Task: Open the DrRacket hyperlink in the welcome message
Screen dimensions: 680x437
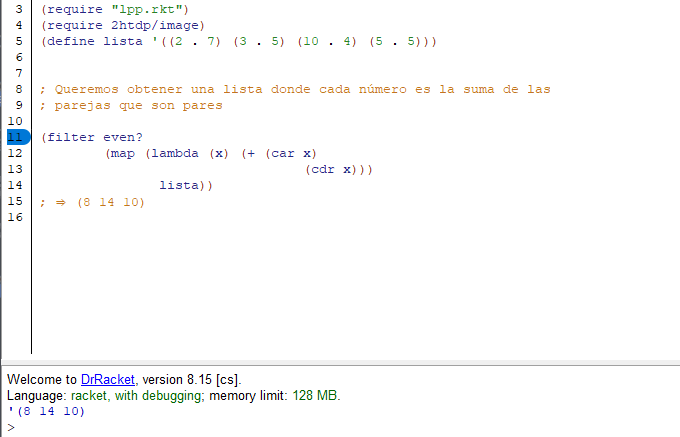Action: pyautogui.click(x=108, y=380)
